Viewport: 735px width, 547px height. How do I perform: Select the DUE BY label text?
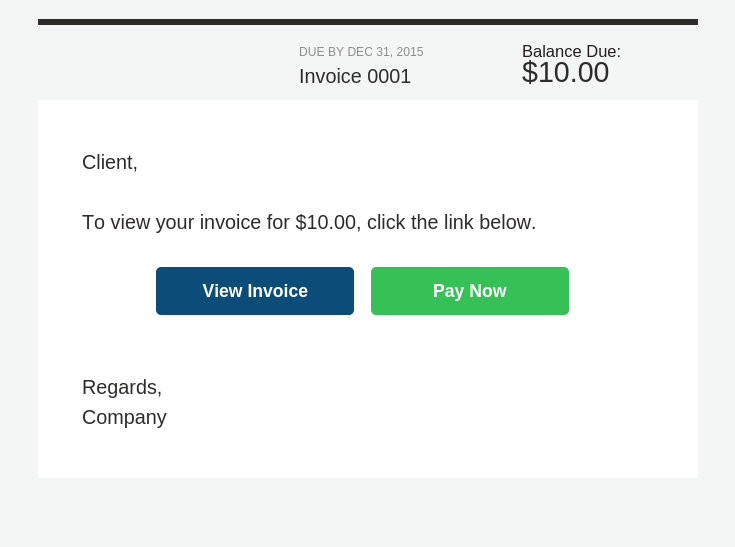[322, 52]
